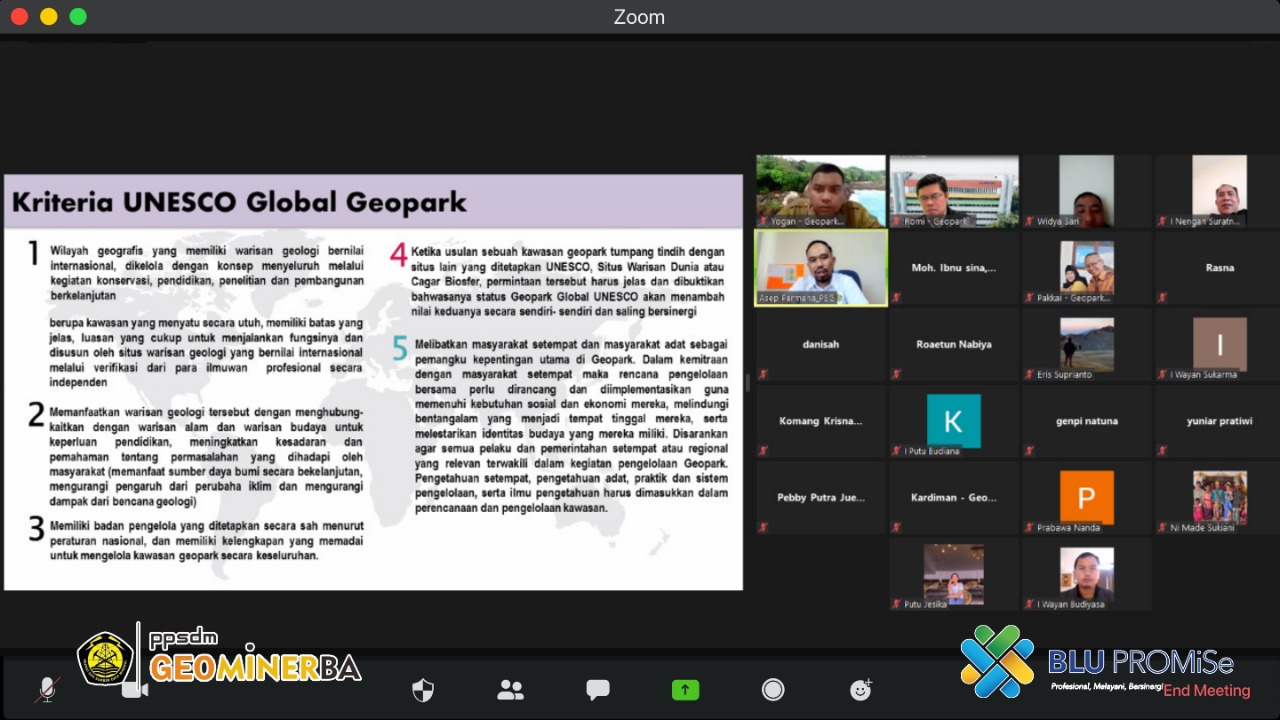Select Romi's video tile
1280x720 pixels.
(x=954, y=191)
